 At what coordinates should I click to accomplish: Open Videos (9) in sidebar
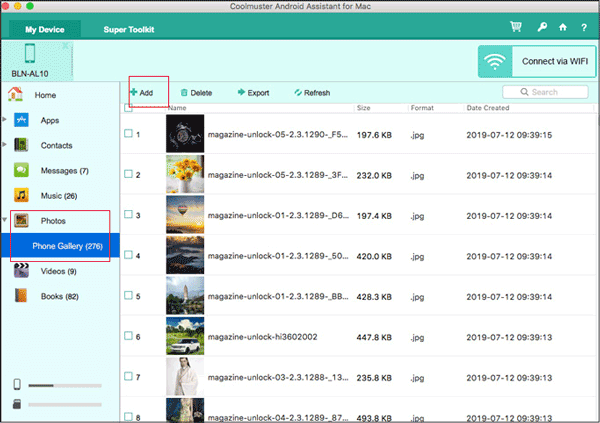point(59,271)
